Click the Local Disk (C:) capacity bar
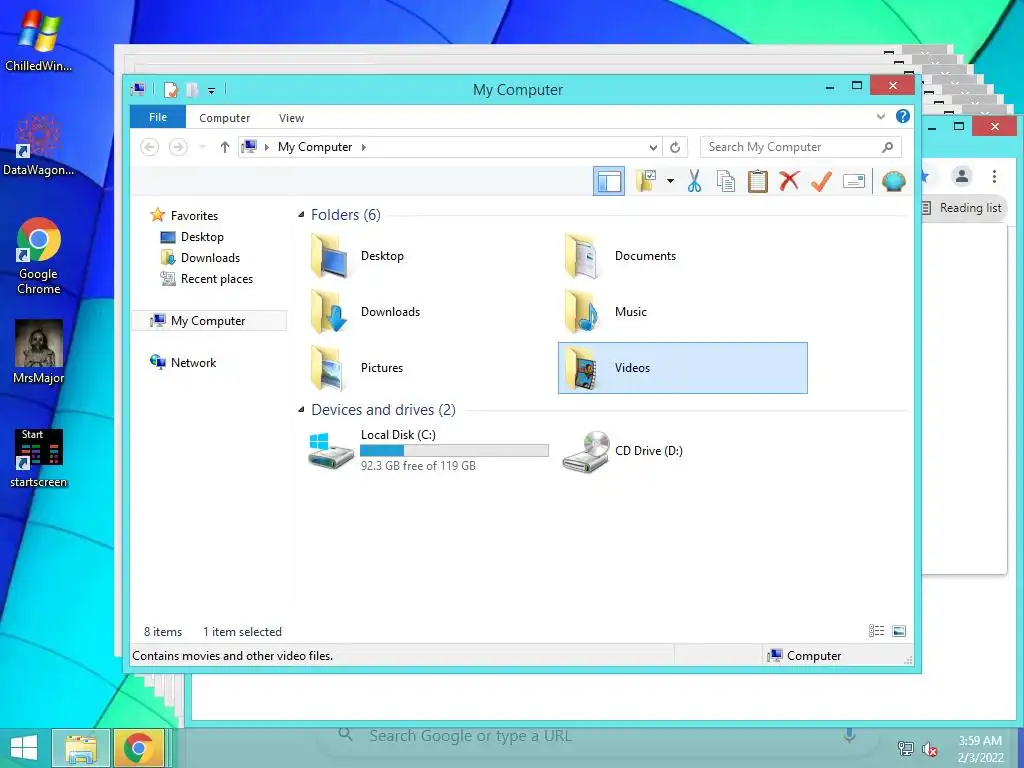Screen dimensions: 1024x768 pos(454,450)
